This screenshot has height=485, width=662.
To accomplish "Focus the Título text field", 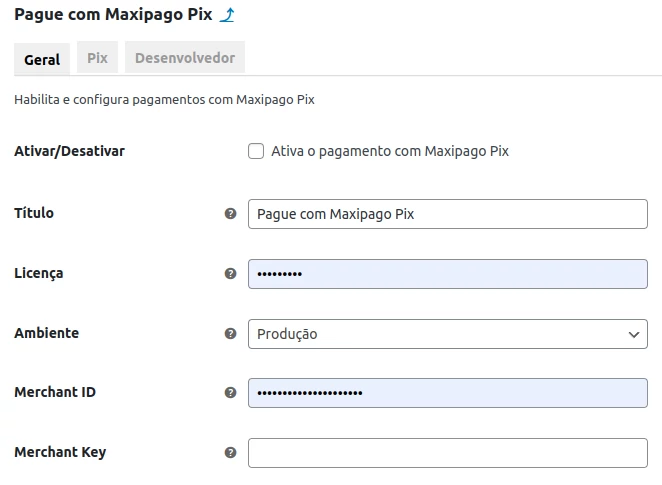I will pos(447,214).
